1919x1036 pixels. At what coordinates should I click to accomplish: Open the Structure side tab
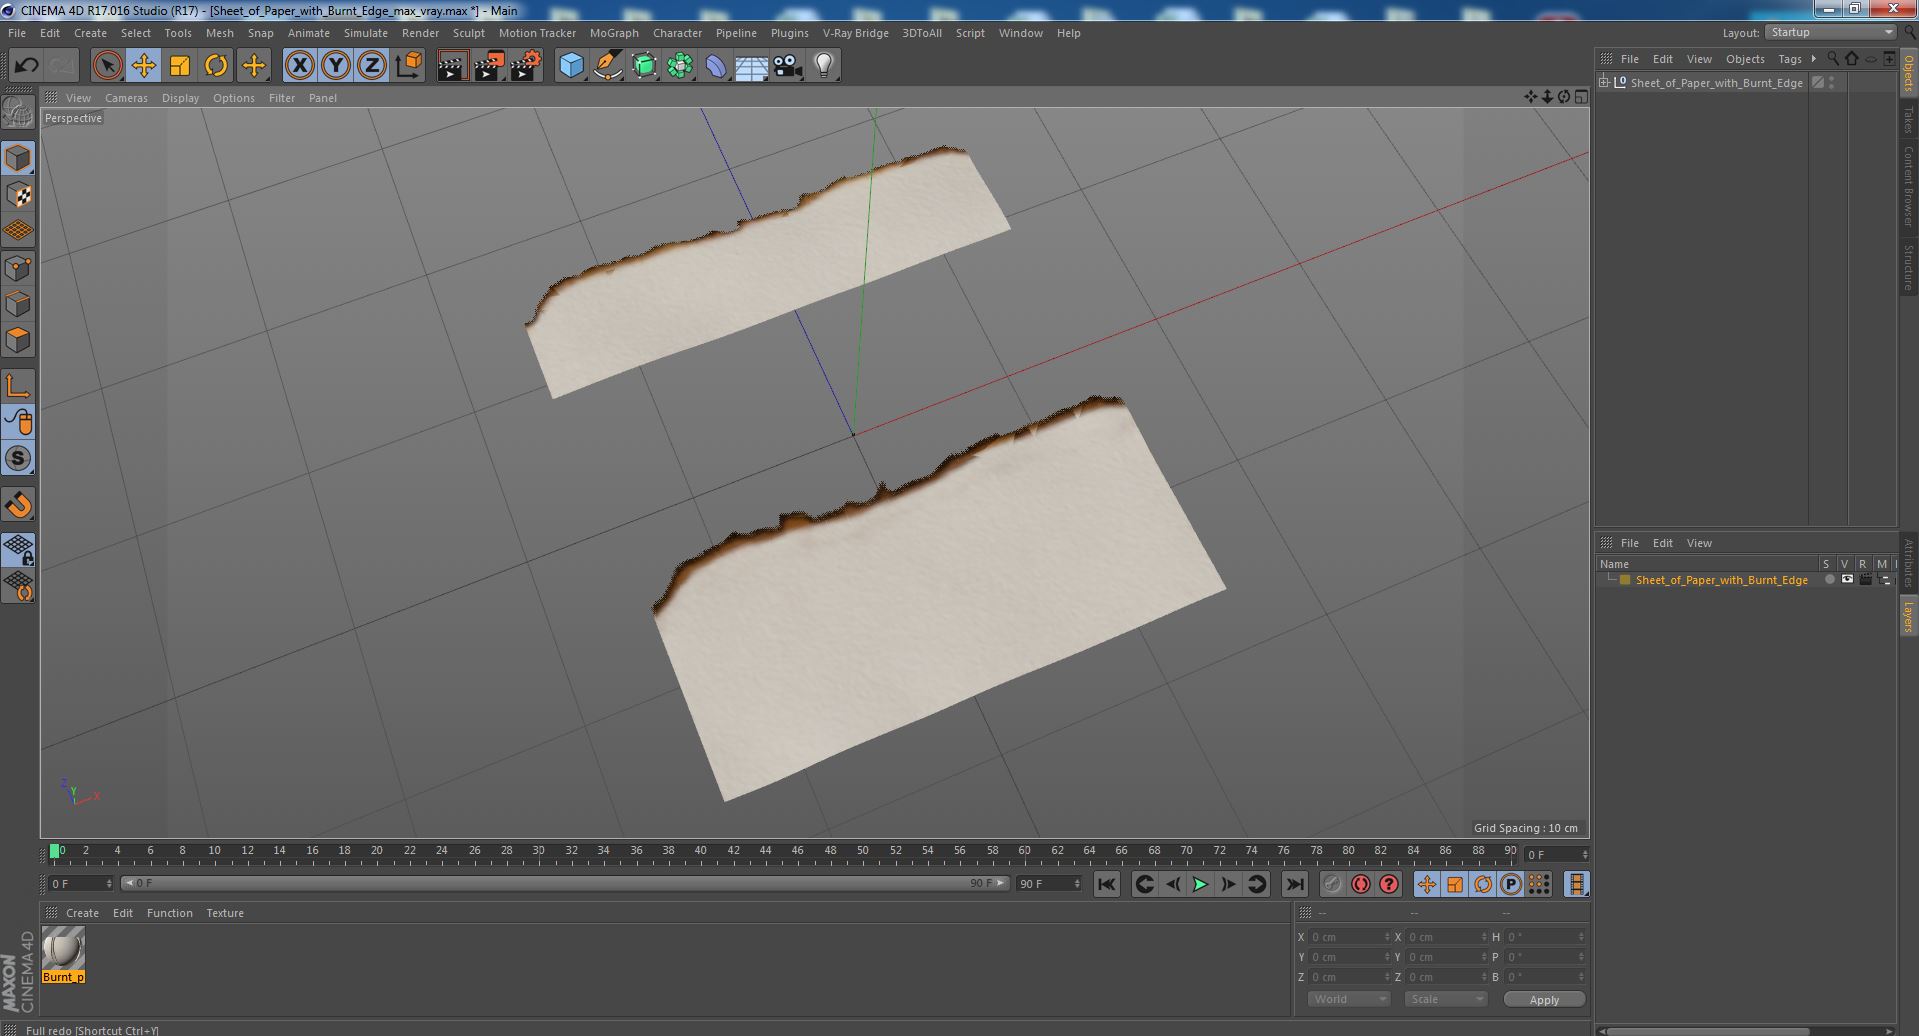point(1909,267)
